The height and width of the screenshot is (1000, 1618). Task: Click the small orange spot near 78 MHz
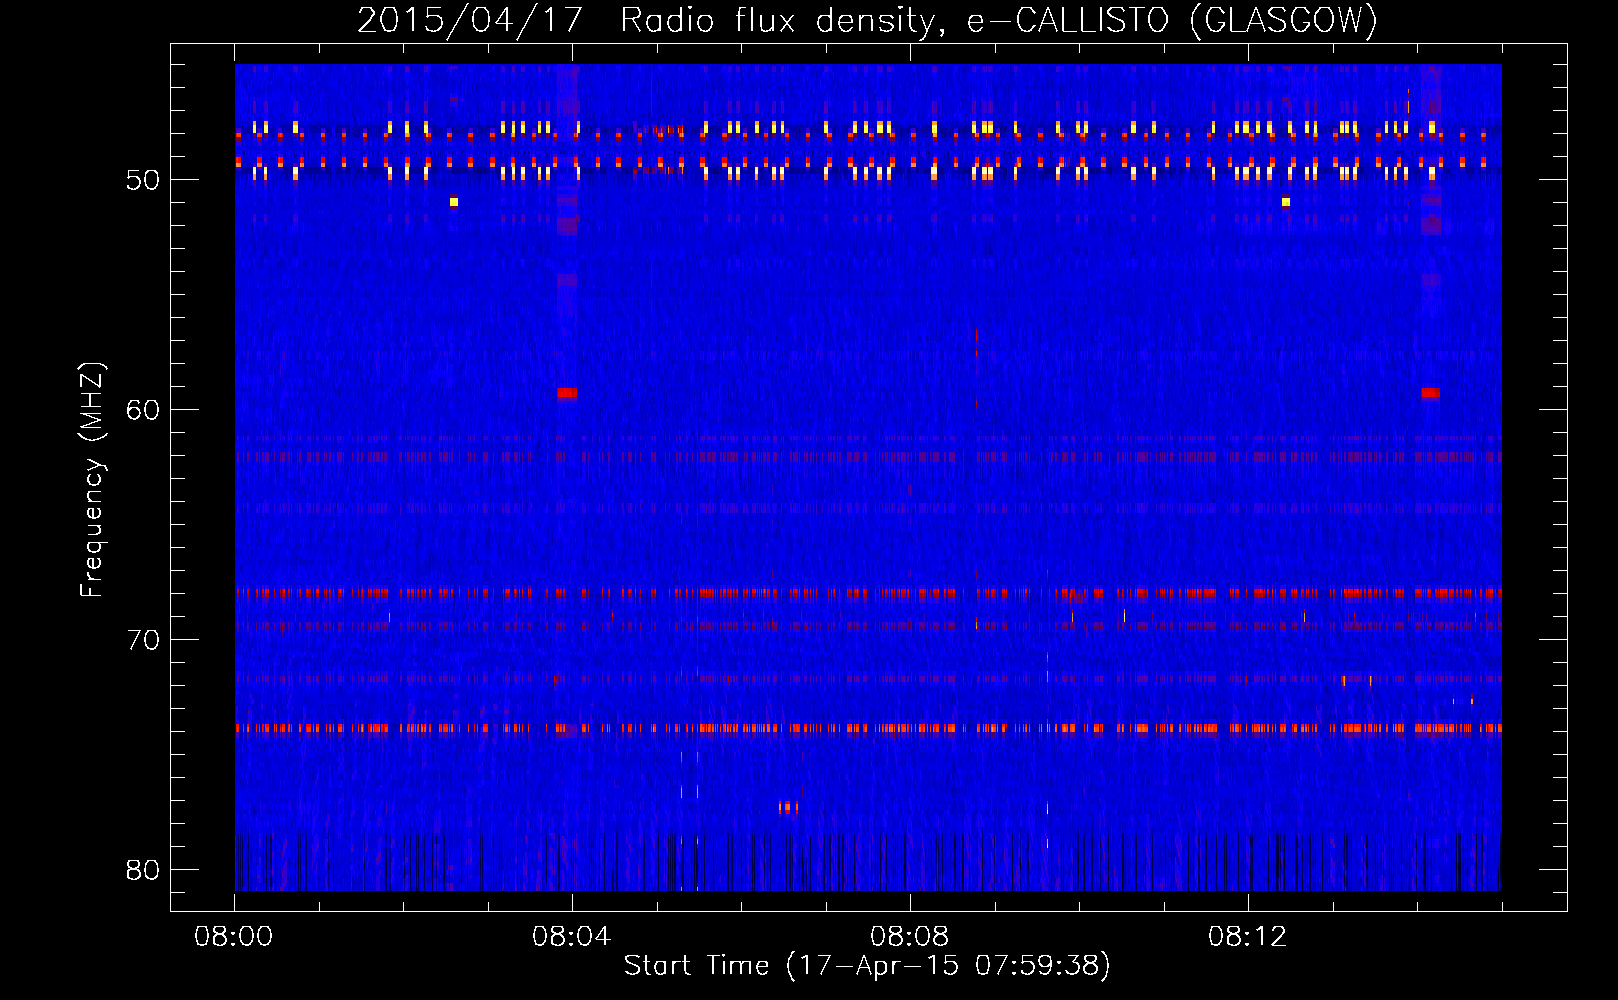(x=788, y=807)
